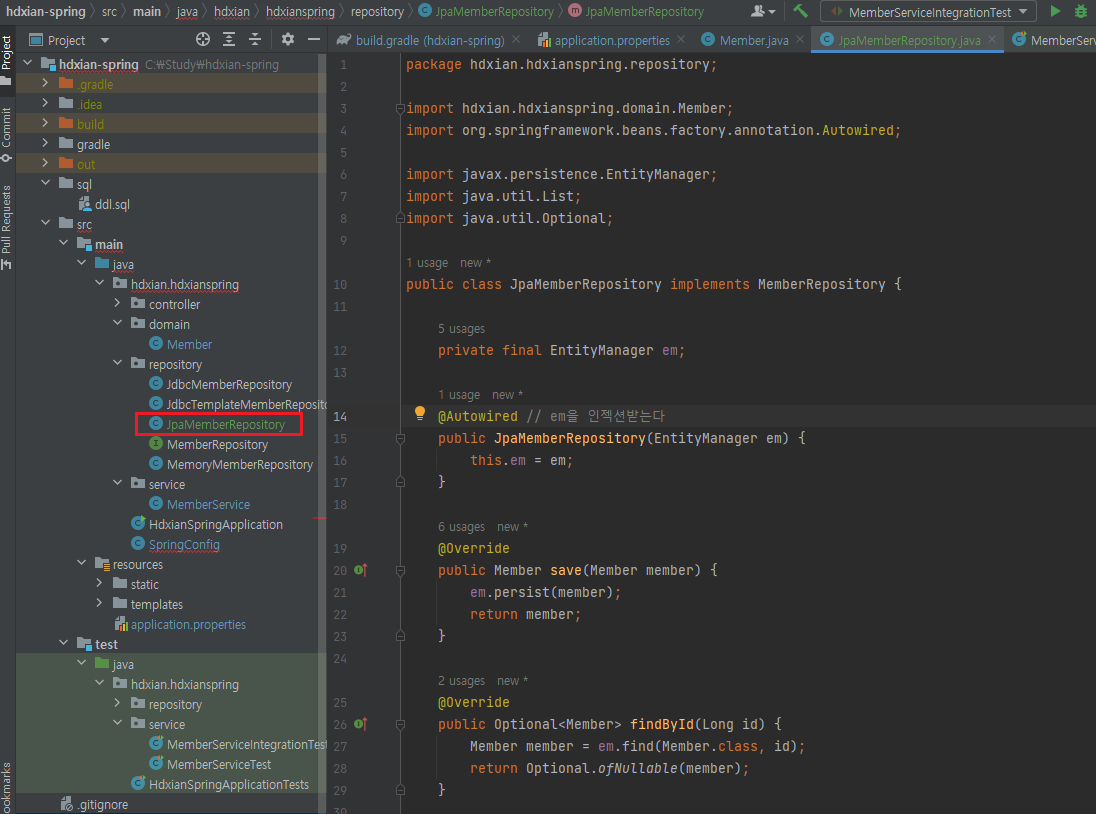This screenshot has height=814, width=1096.
Task: Close the application.properties tab
Action: point(682,40)
